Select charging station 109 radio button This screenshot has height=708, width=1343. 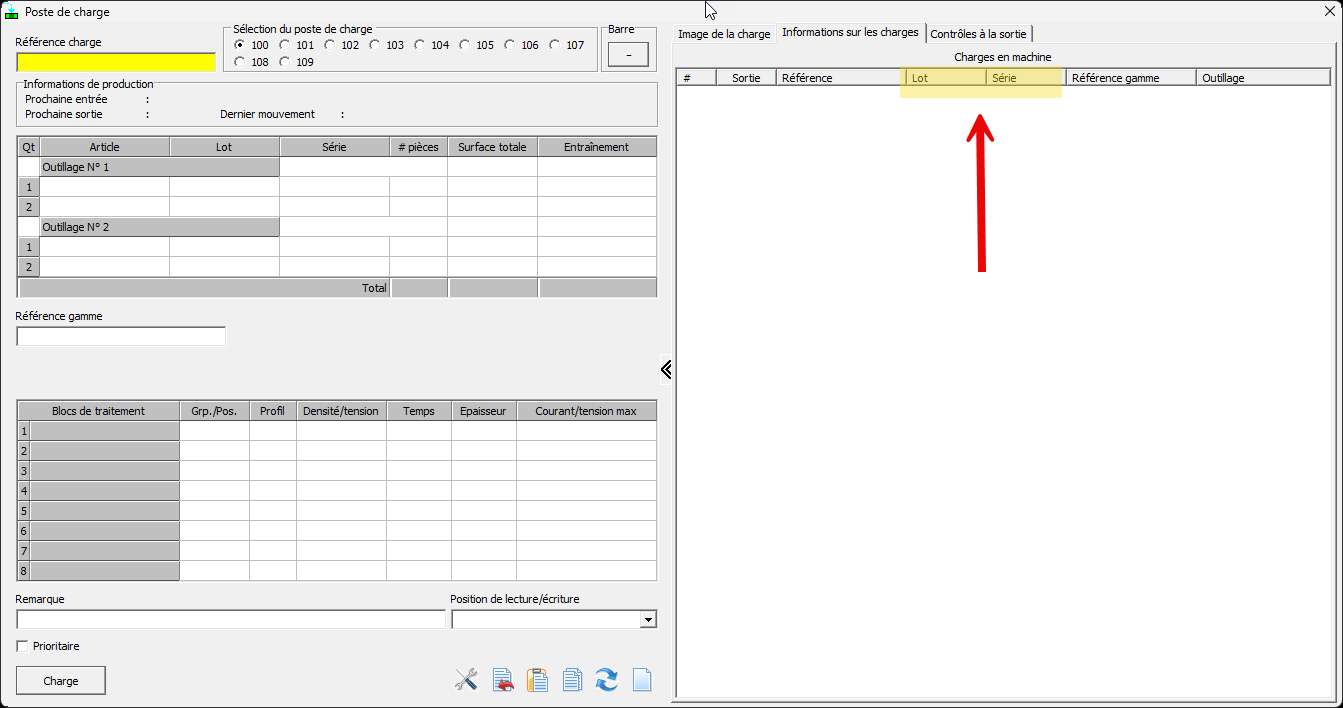[x=285, y=62]
